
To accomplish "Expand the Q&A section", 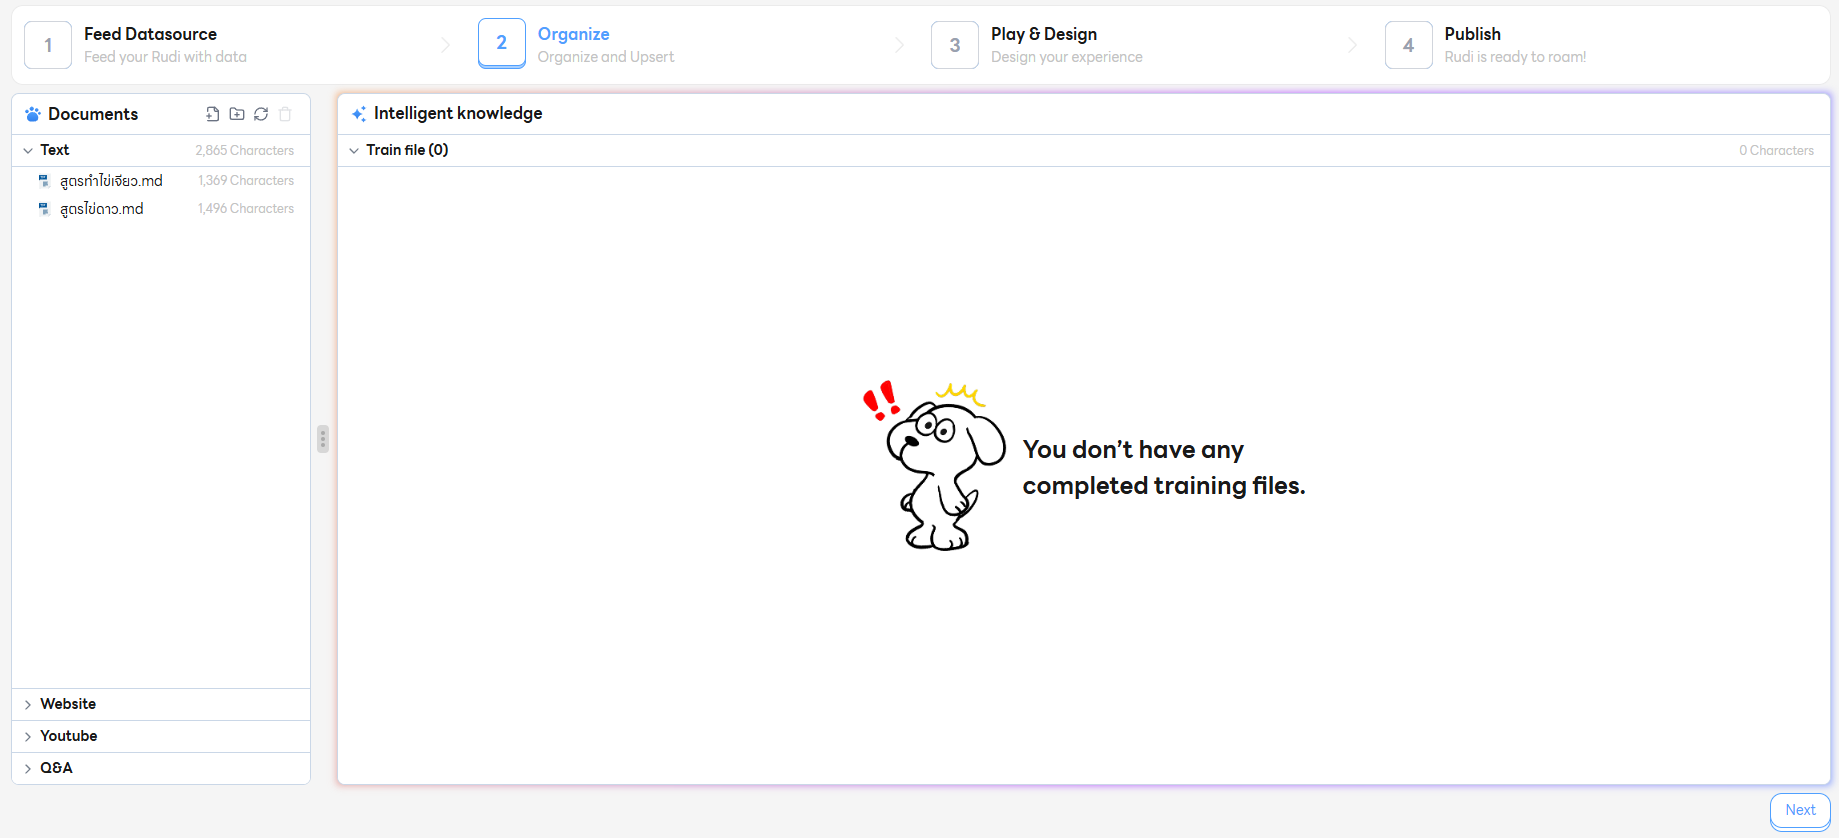I will [x=28, y=768].
